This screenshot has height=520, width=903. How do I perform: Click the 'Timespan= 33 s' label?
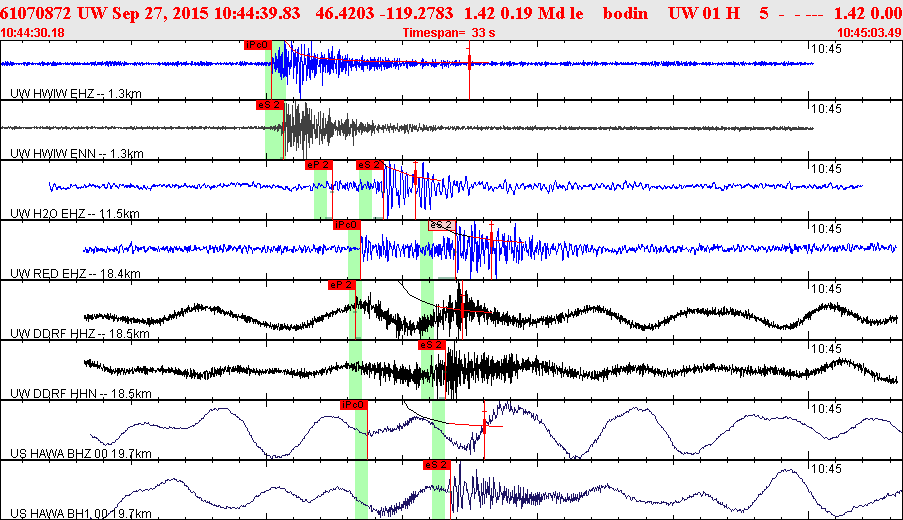coord(449,32)
